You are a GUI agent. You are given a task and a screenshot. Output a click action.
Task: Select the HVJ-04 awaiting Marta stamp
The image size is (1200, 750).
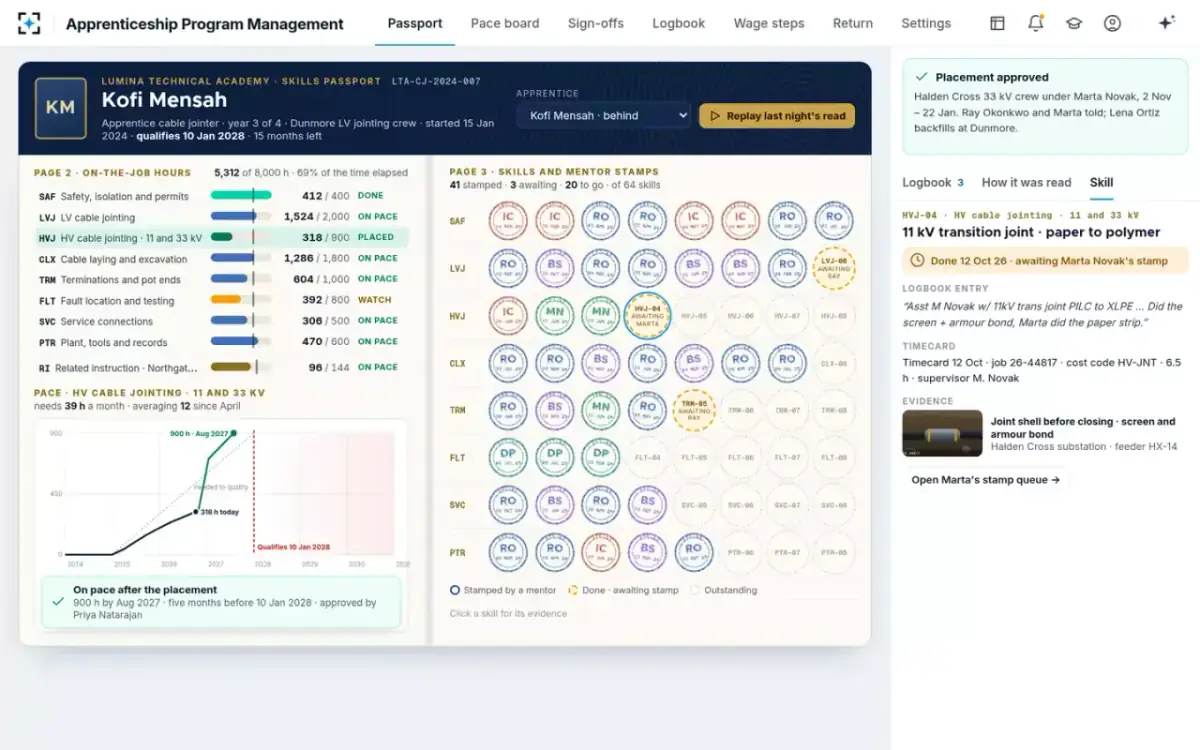point(647,315)
